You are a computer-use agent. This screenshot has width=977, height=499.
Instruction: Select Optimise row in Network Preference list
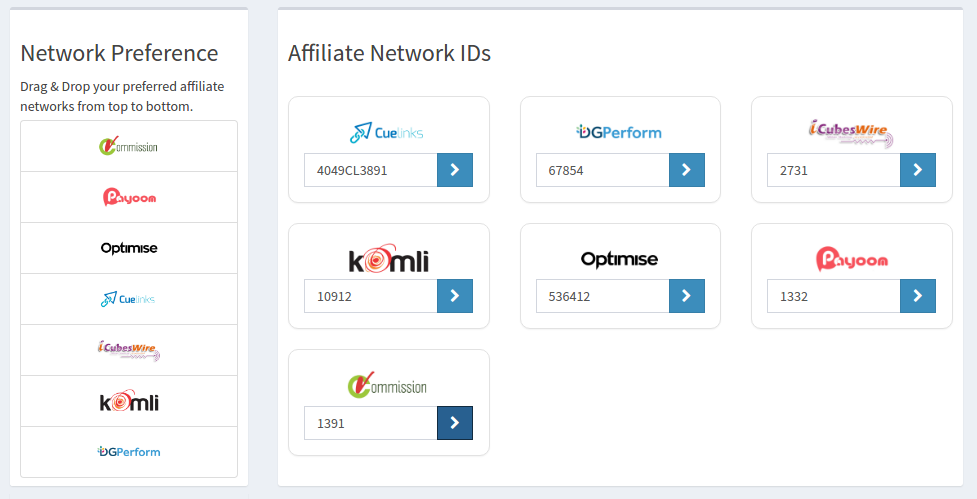129,249
